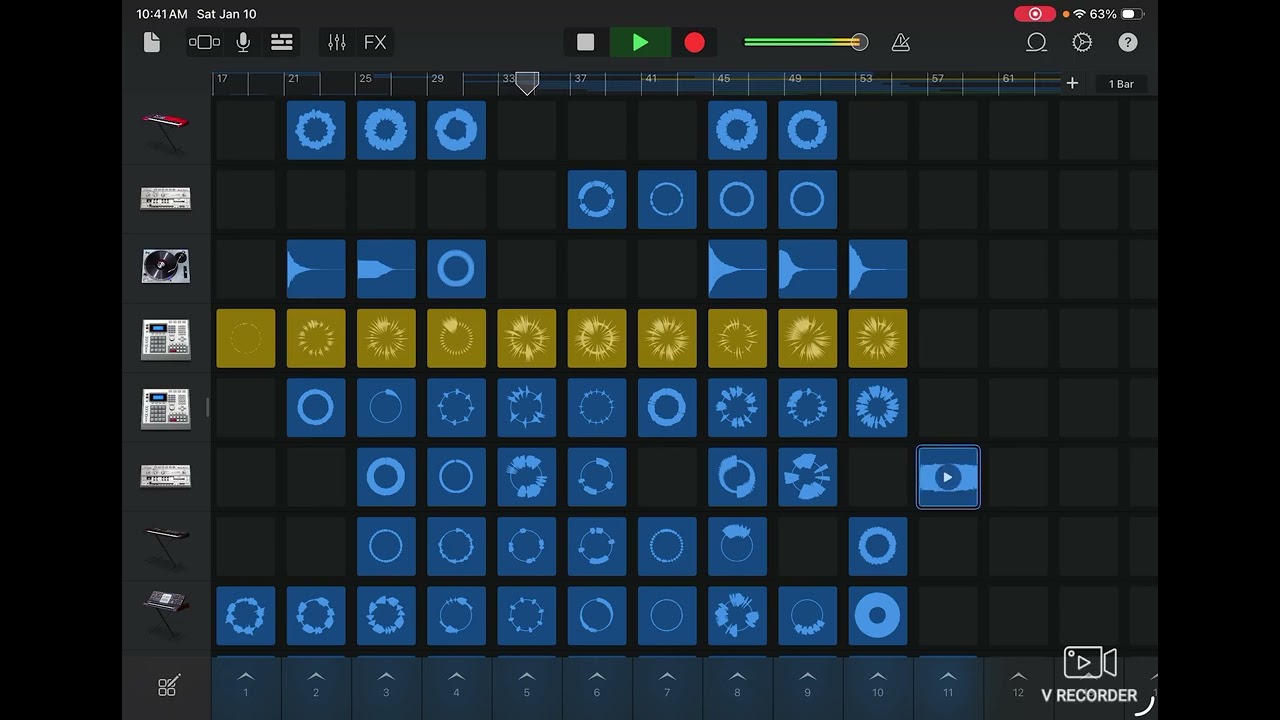Open song settings gear icon
The height and width of the screenshot is (720, 1280).
tap(1082, 42)
